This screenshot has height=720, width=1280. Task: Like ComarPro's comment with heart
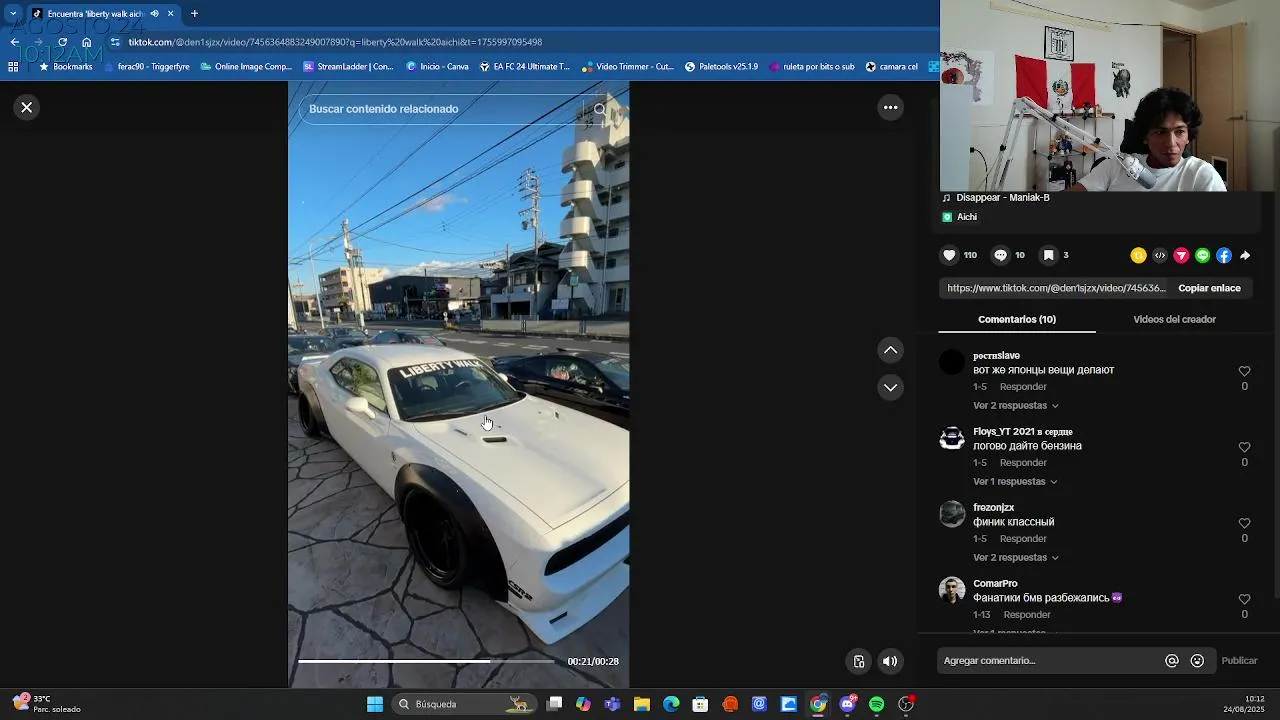(x=1244, y=599)
